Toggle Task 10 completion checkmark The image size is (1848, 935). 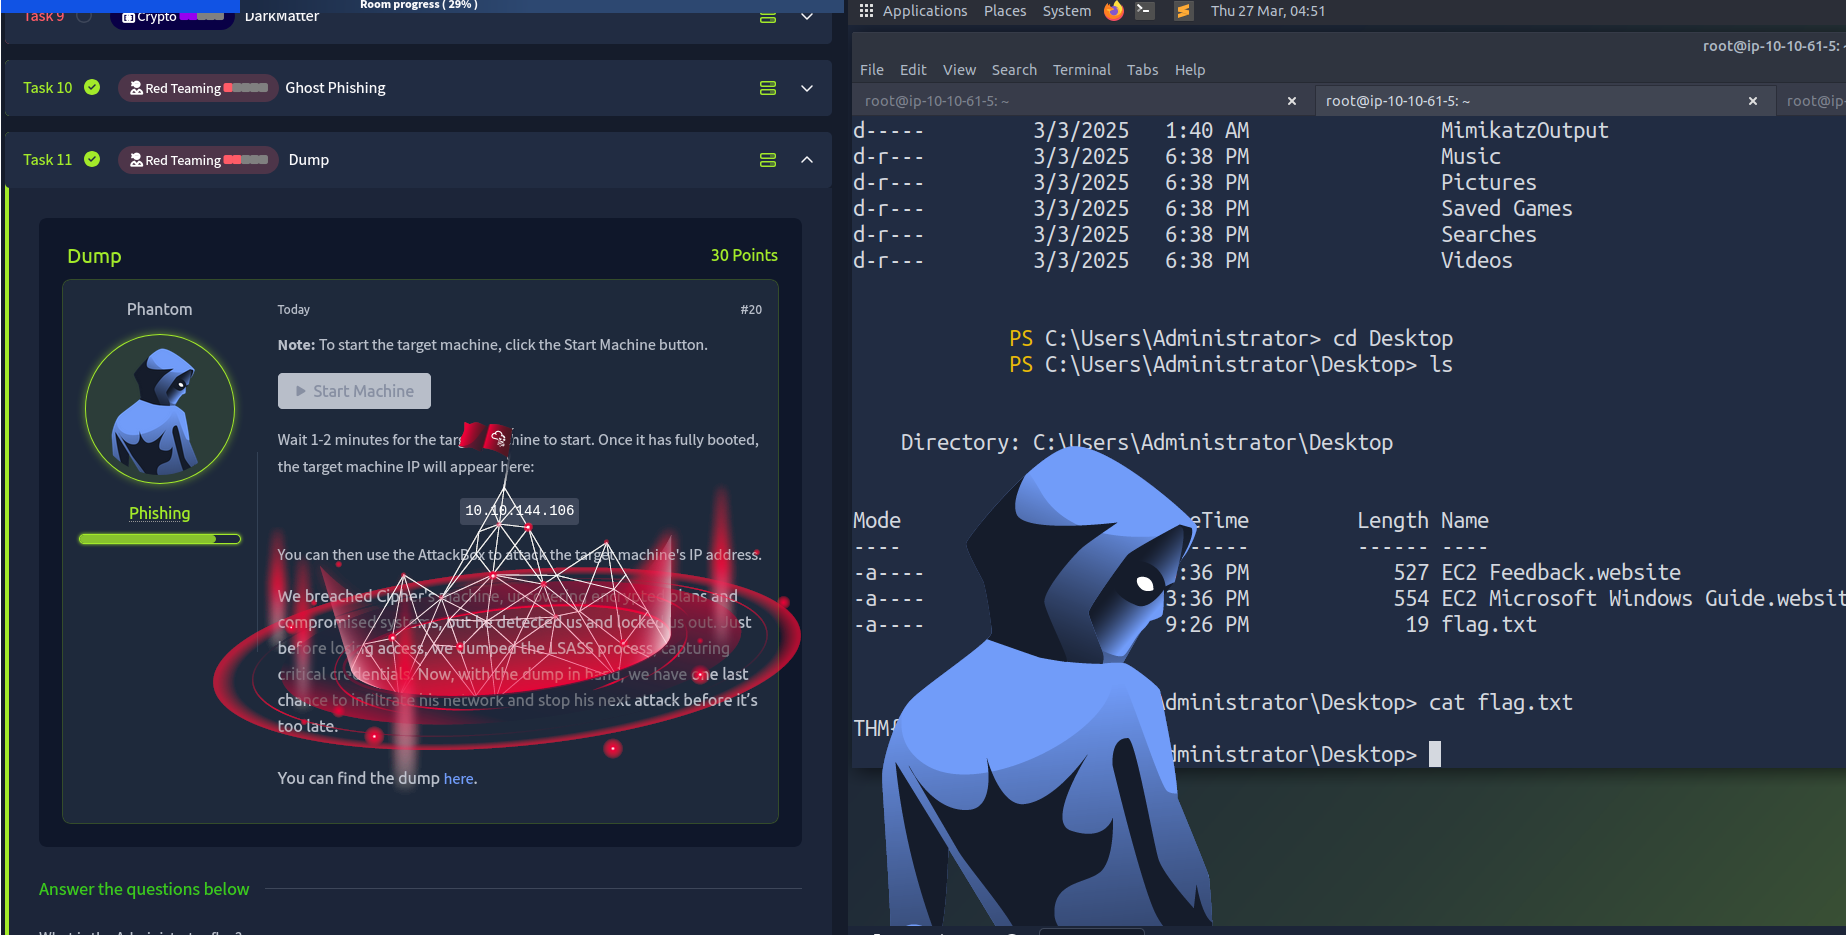tap(92, 87)
